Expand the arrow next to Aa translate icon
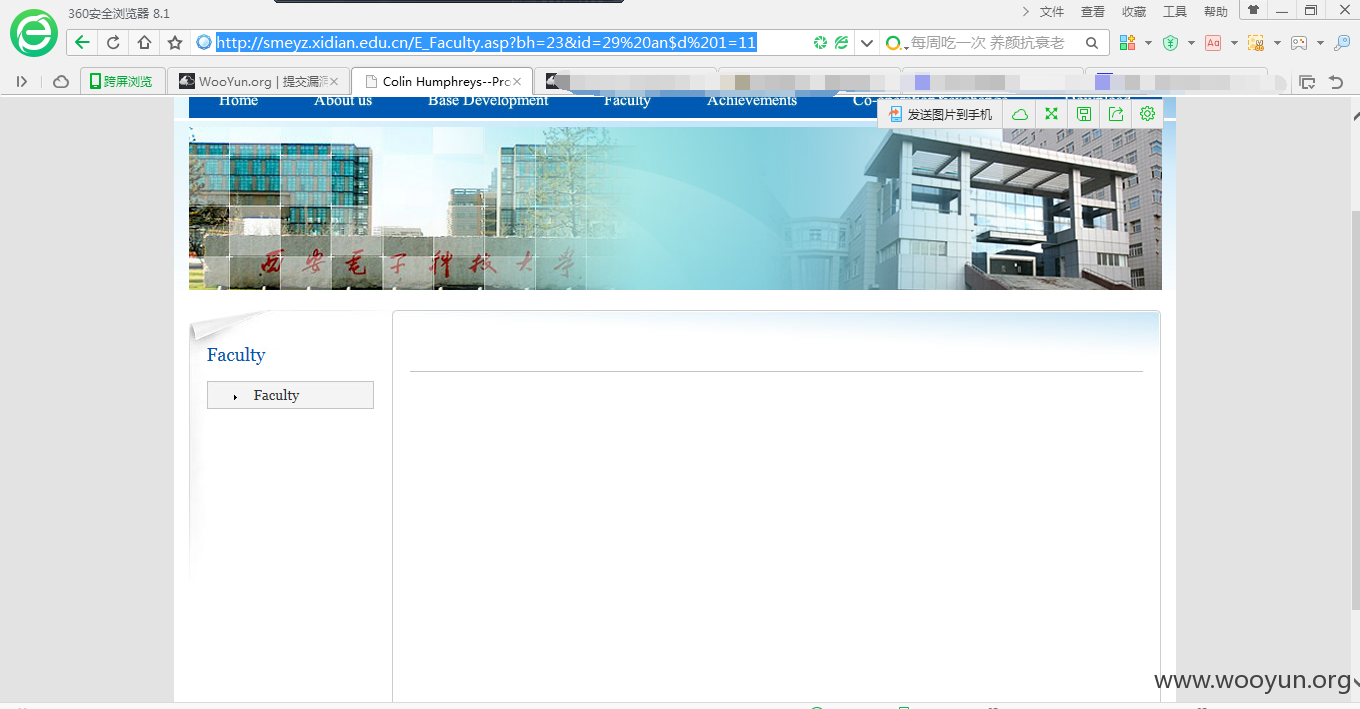This screenshot has width=1360, height=709. point(1234,43)
